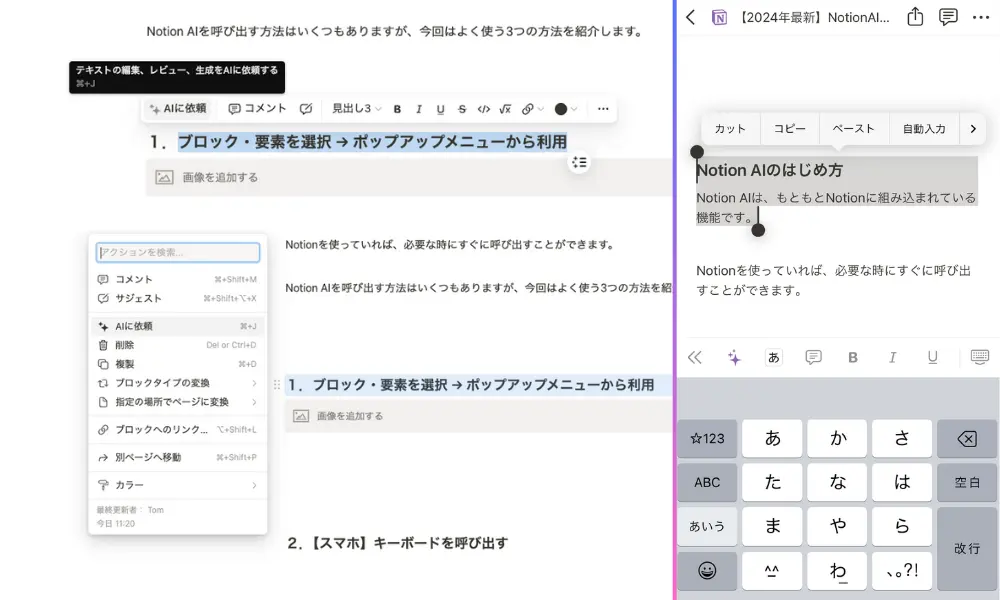This screenshot has width=1000, height=600.
Task: Tap the 改行 return key
Action: (967, 548)
